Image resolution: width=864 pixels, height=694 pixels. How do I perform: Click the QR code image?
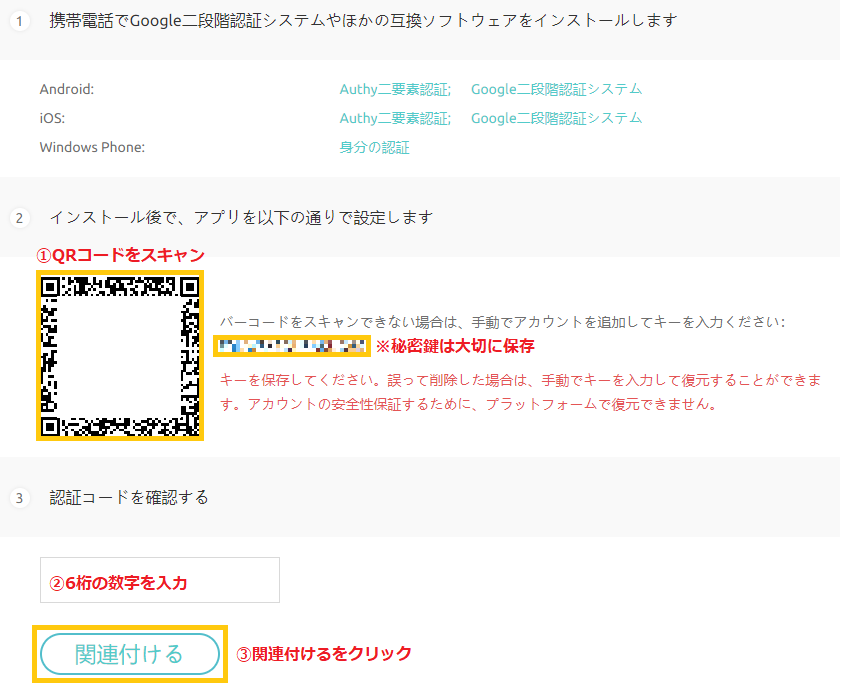120,356
